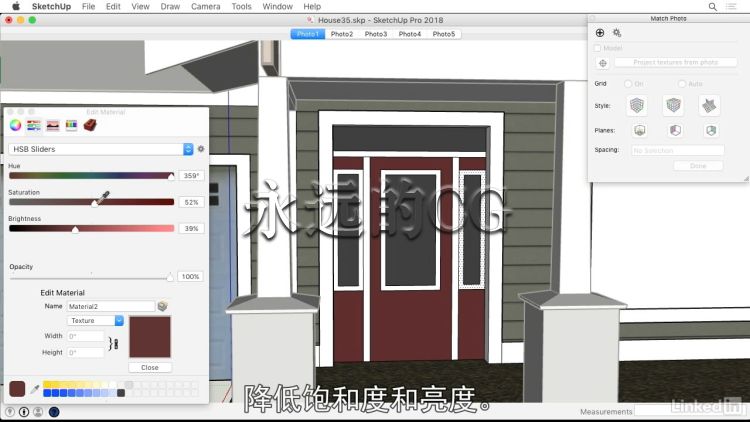
Task: Select the Color Sliders picker icon
Action: pyautogui.click(x=33, y=125)
